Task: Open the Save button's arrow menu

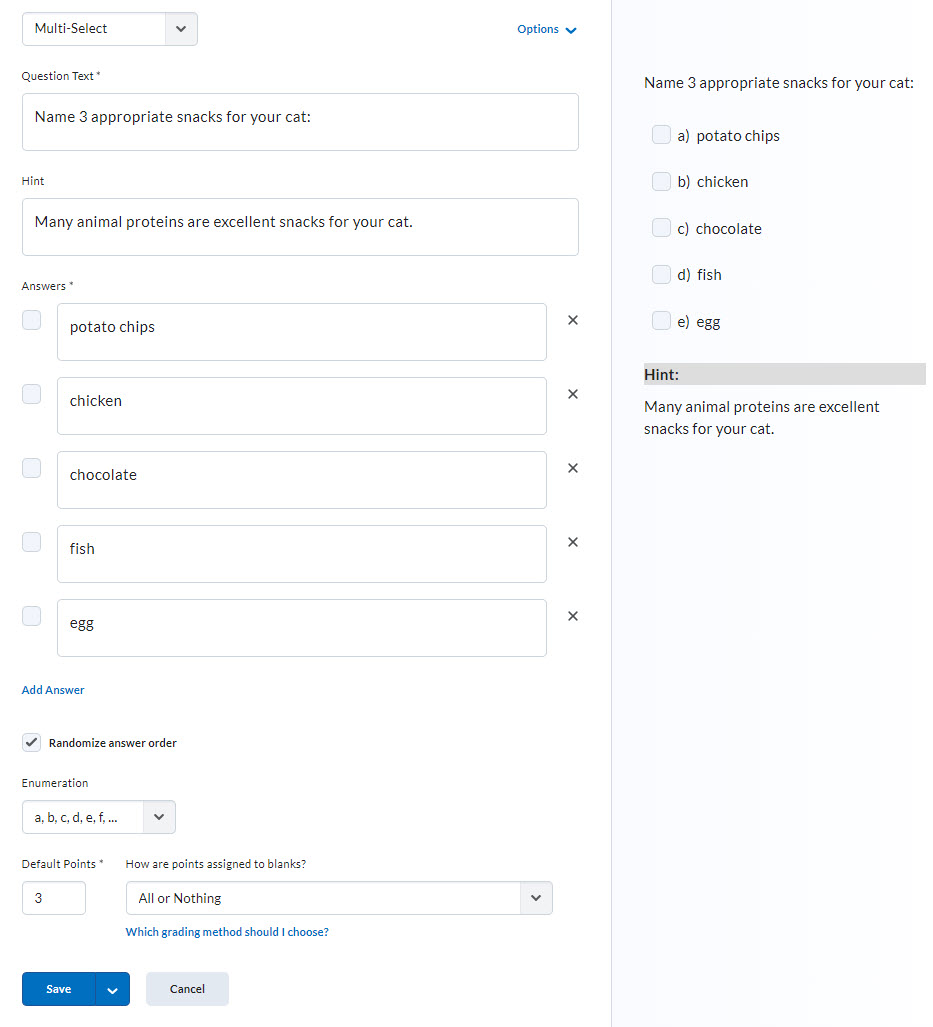Action: tap(112, 989)
